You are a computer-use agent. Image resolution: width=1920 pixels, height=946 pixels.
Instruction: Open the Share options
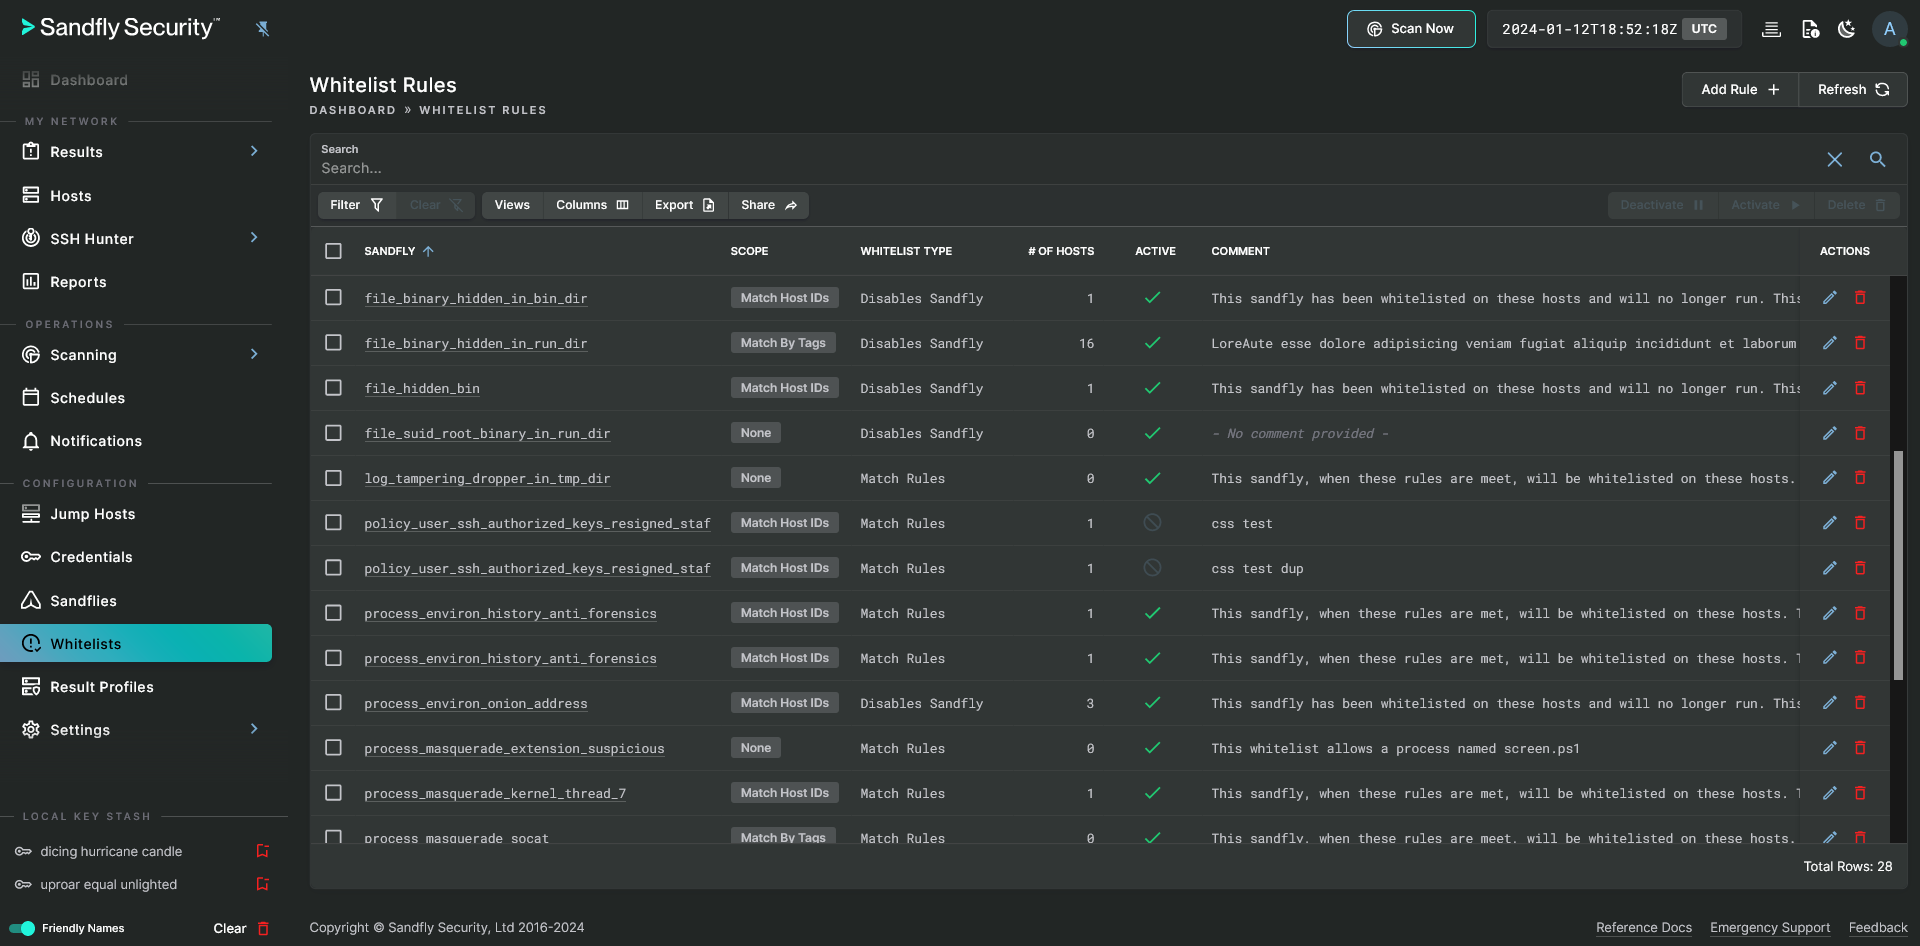pos(769,205)
